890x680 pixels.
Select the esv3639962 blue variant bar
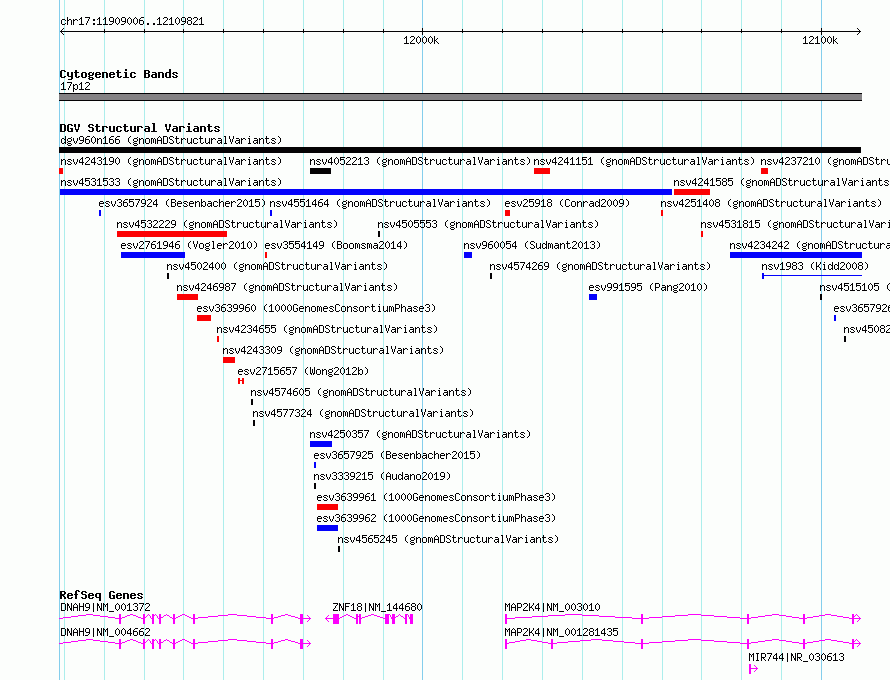(x=328, y=528)
